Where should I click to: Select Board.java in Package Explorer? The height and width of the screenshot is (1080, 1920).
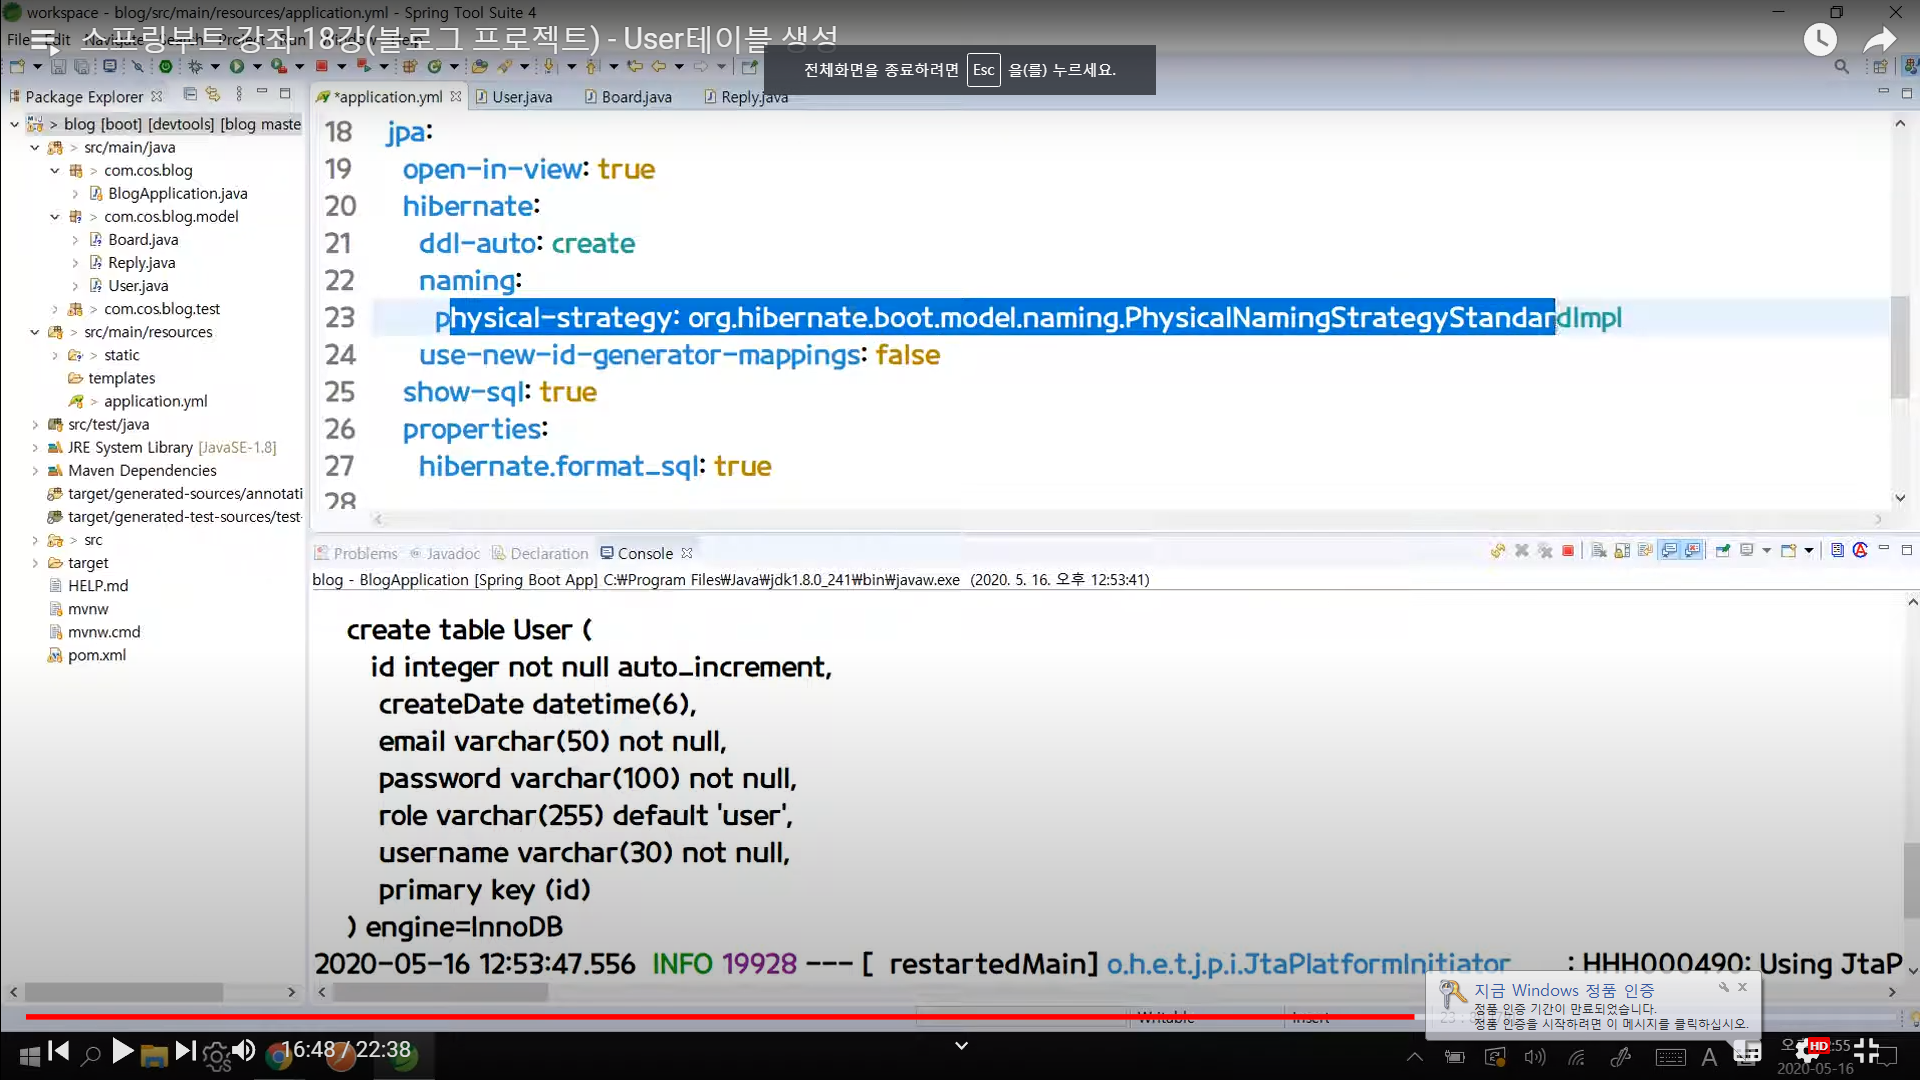coord(143,239)
